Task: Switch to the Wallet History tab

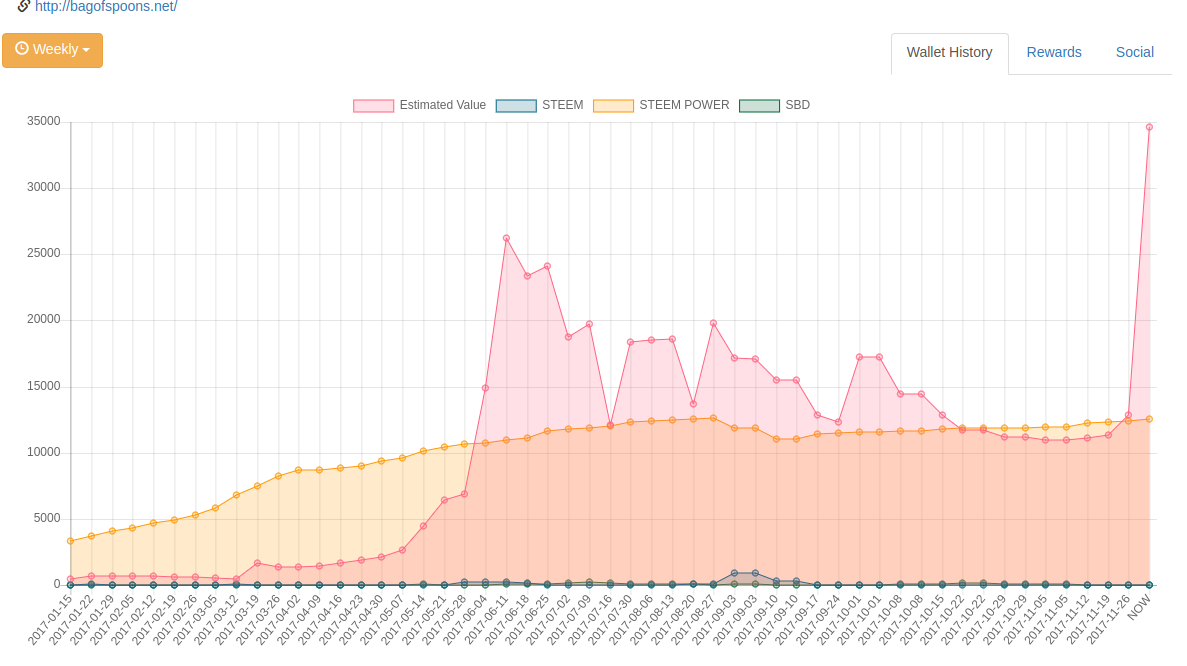Action: click(949, 53)
